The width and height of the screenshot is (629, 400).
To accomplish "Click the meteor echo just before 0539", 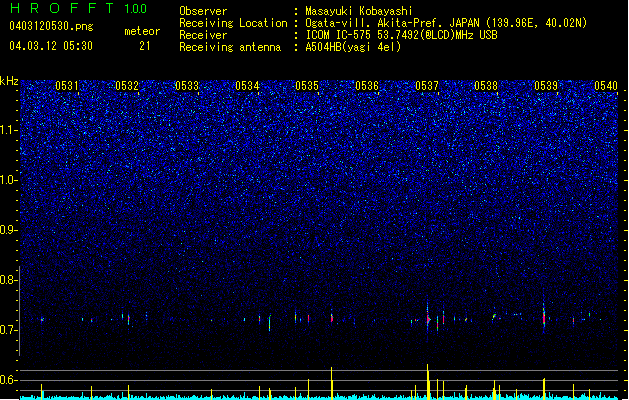I will 544,319.
